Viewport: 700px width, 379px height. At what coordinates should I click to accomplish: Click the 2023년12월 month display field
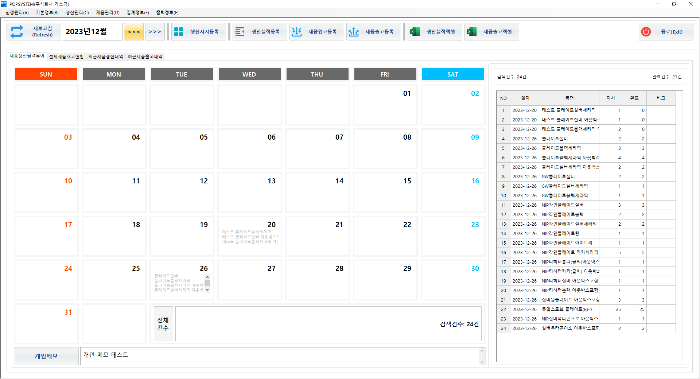click(92, 32)
